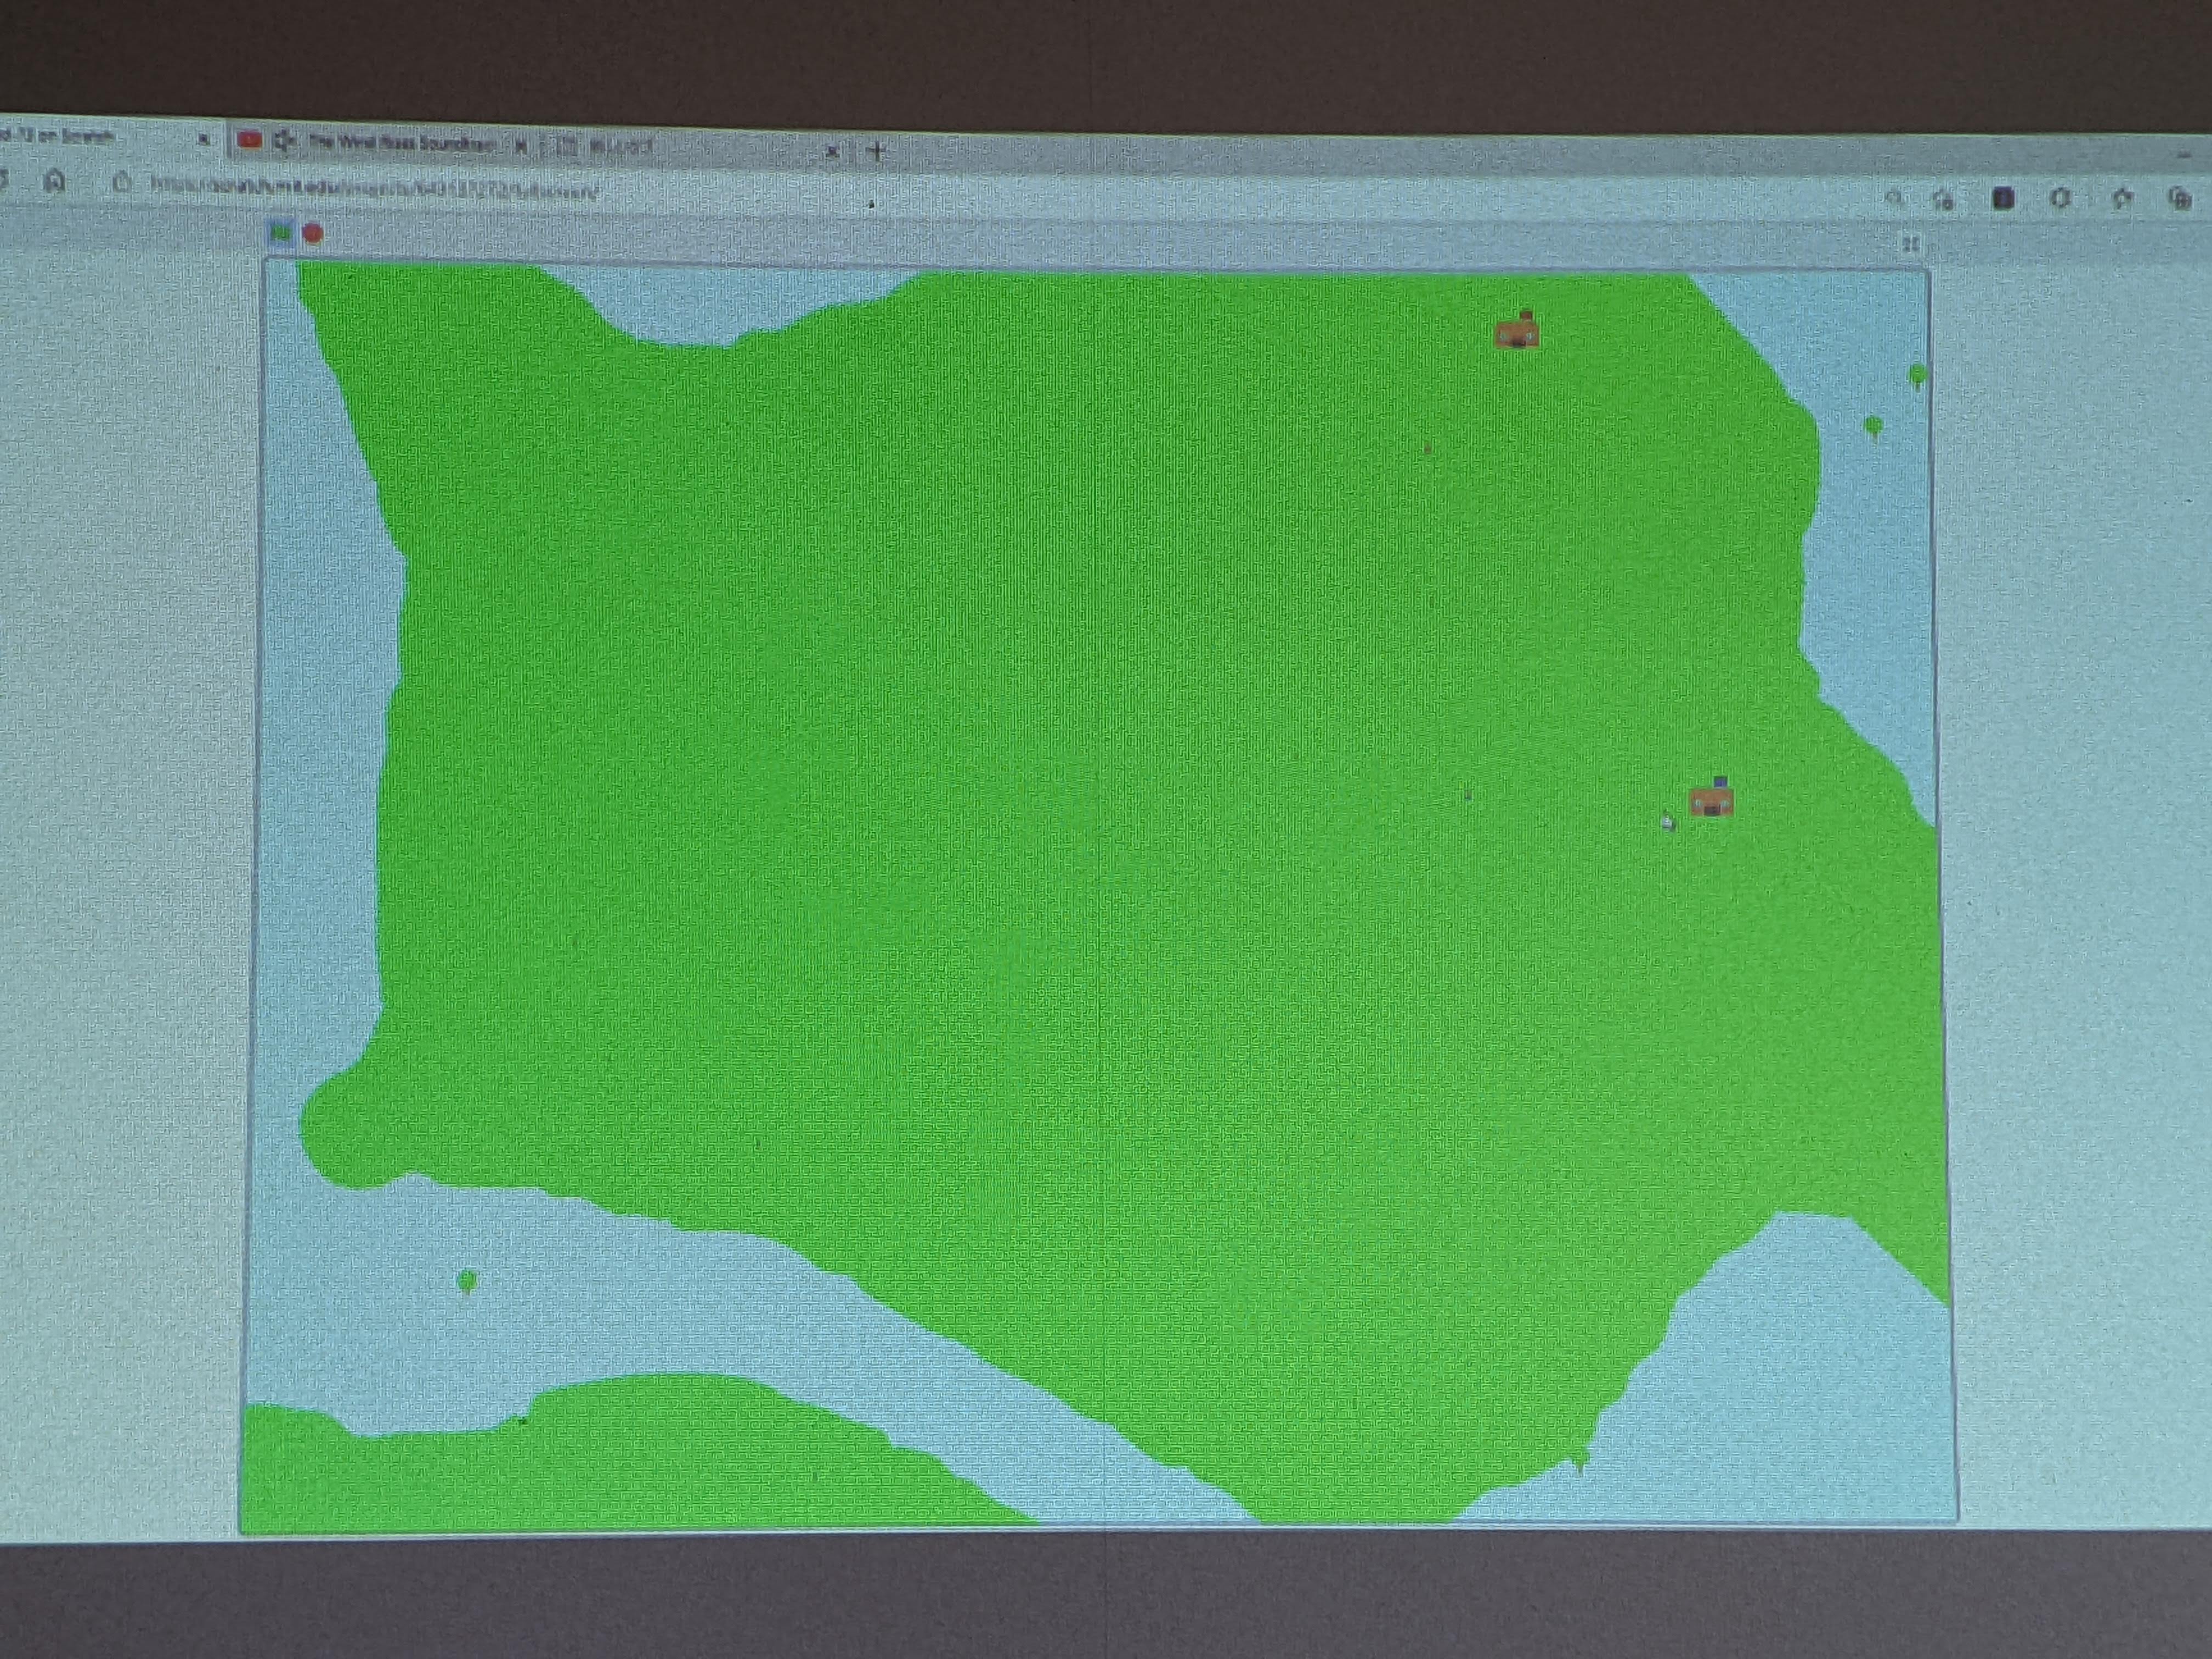This screenshot has height=1659, width=2212.
Task: Click the small tree in the bottom-left water
Action: (467, 1281)
